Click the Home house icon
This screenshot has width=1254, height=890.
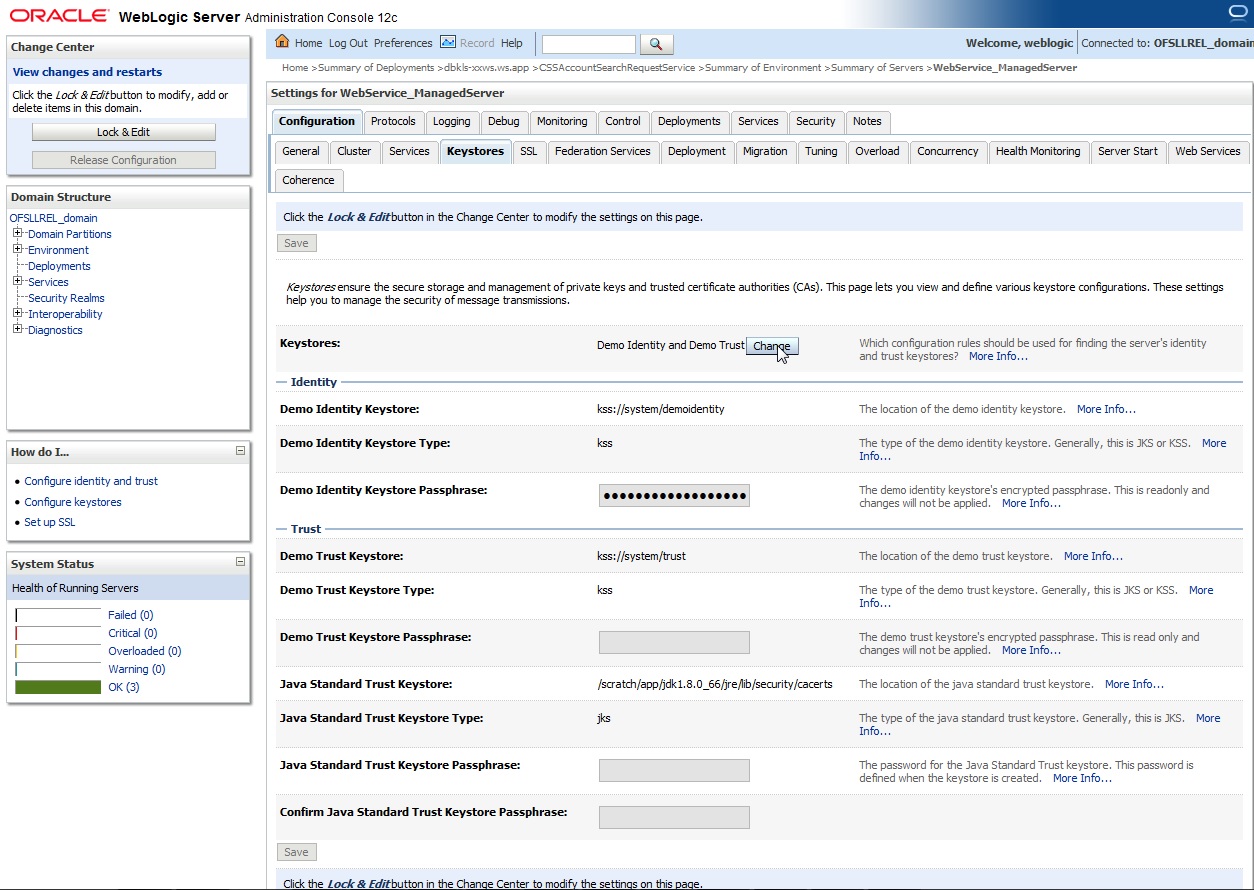(x=282, y=42)
